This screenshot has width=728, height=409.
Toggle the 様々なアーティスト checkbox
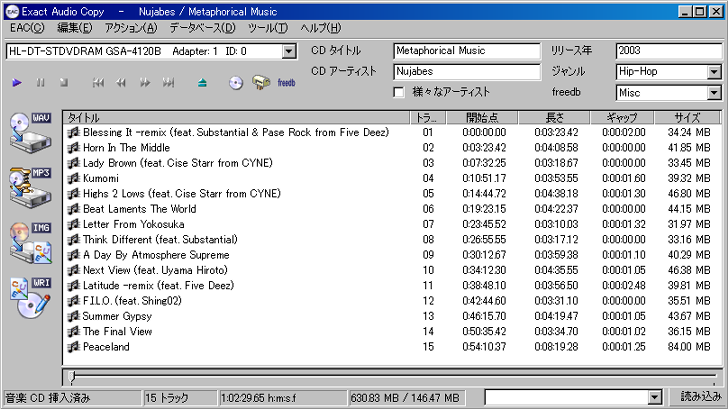(x=398, y=92)
